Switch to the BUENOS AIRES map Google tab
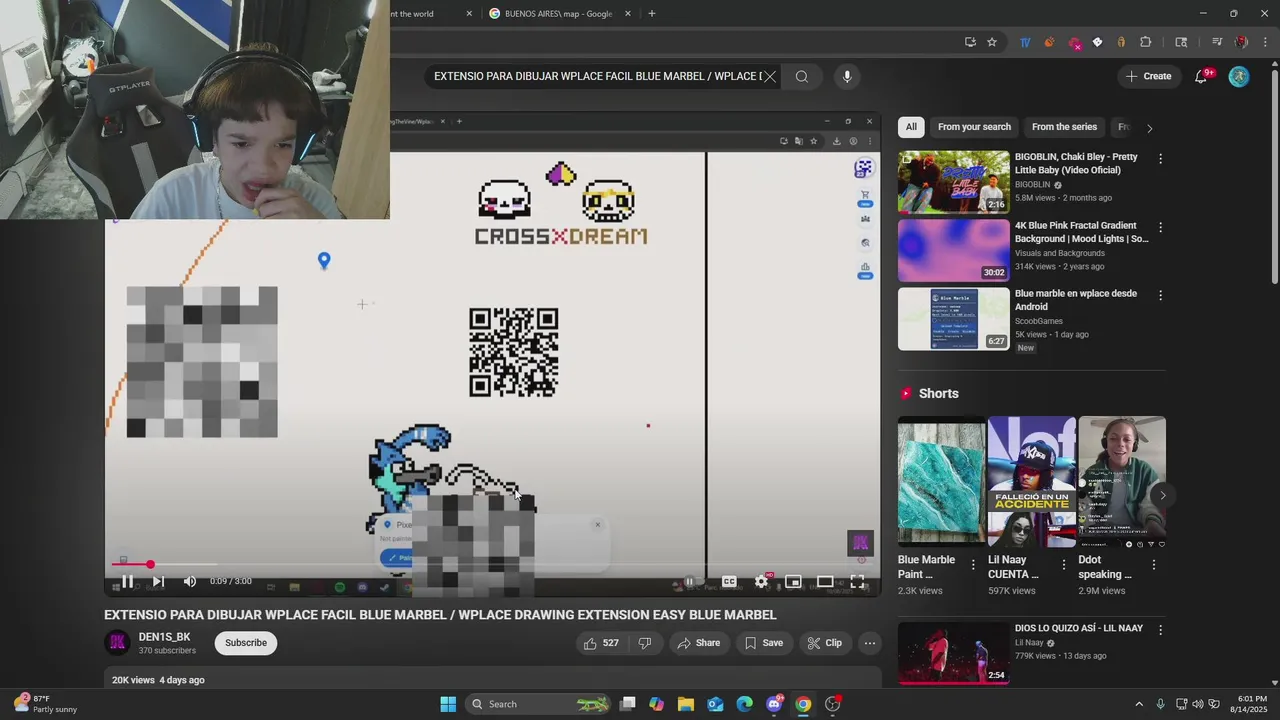Image resolution: width=1280 pixels, height=720 pixels. coord(556,14)
